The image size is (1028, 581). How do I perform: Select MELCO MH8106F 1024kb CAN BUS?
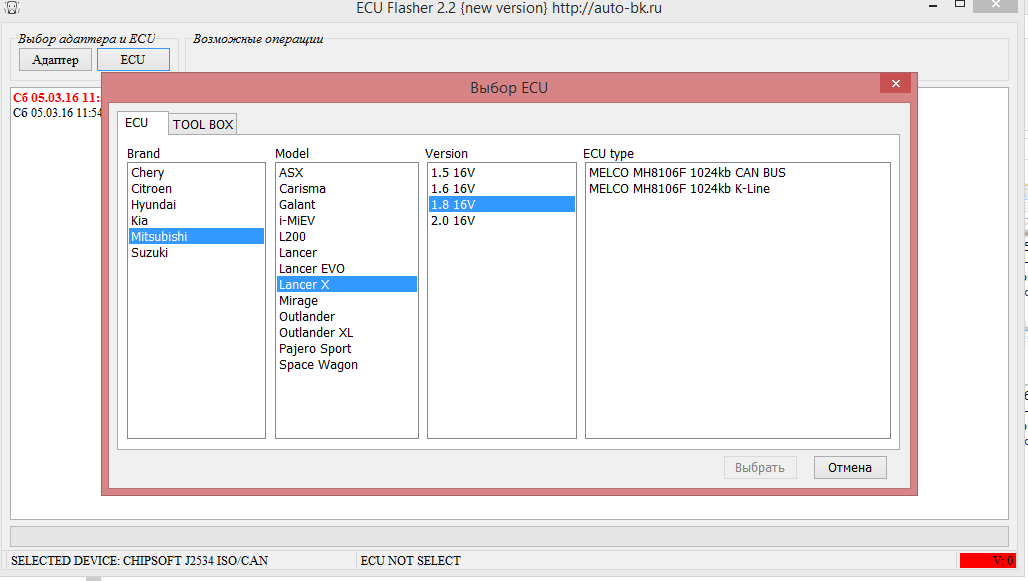pyautogui.click(x=738, y=172)
